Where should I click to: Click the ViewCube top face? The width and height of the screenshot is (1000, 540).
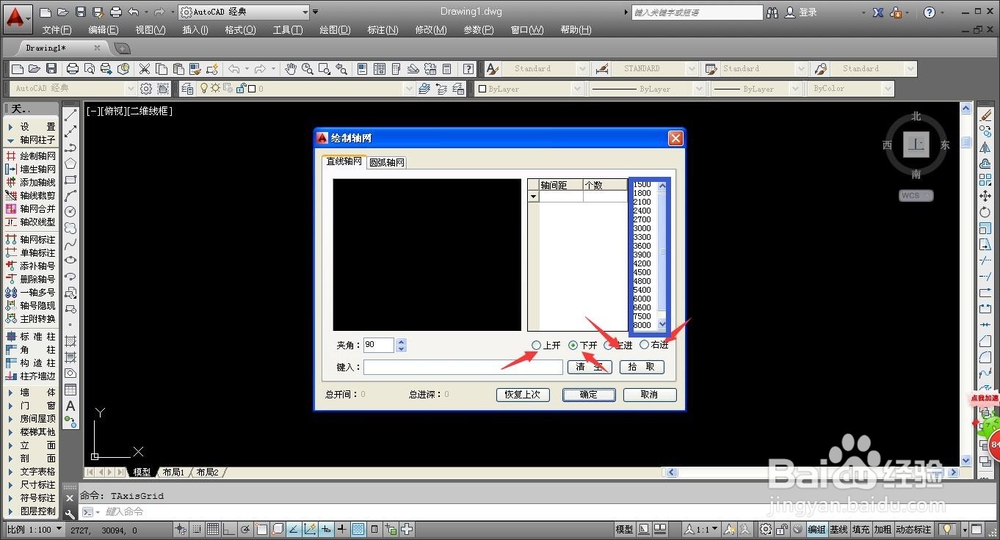coord(916,145)
